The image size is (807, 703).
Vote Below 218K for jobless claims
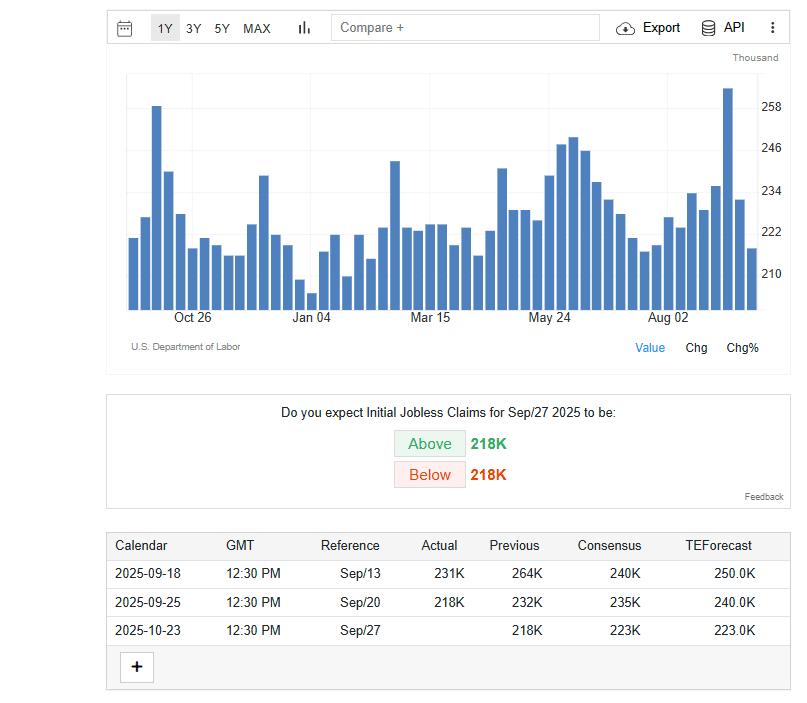coord(430,474)
